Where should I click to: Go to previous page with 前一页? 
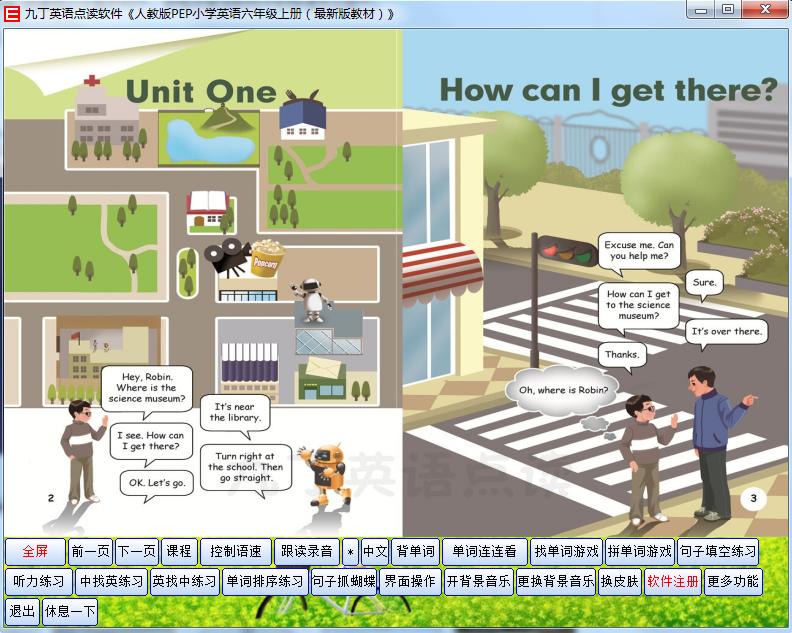(x=91, y=551)
